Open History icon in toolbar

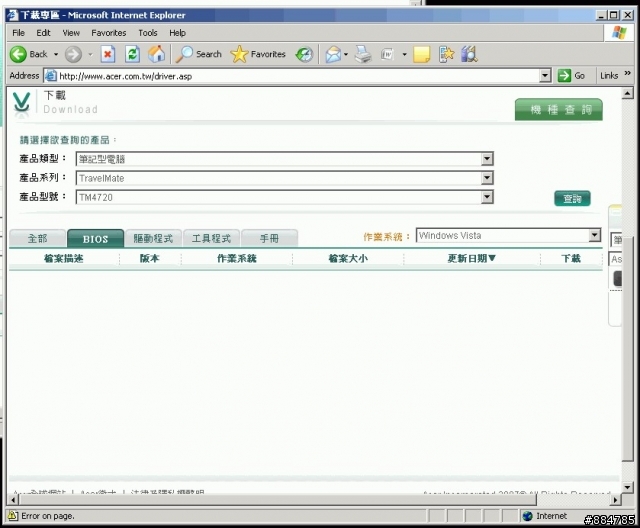304,54
